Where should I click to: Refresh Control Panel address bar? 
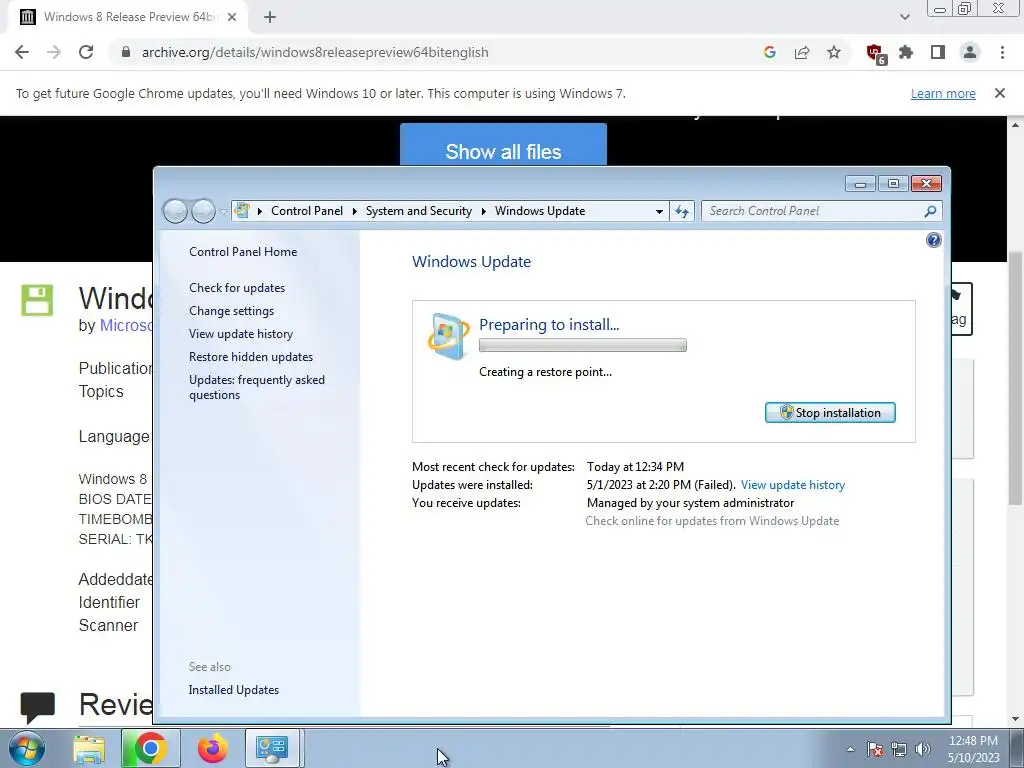tap(682, 211)
